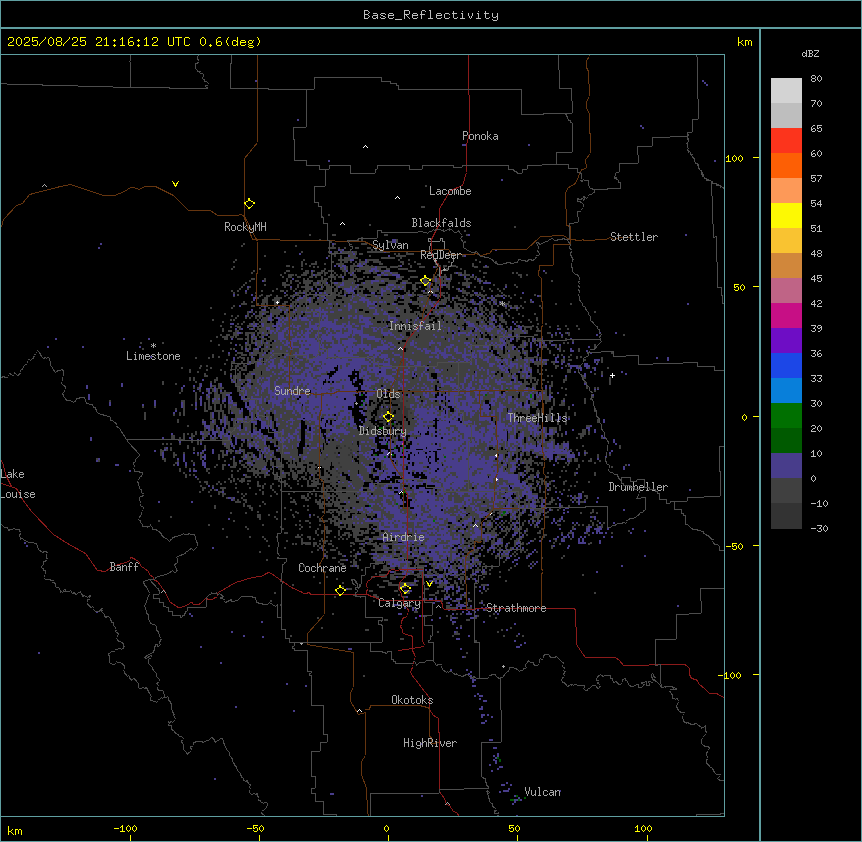
Task: Select the blue 33-36 dBZ legend swatch
Action: (786, 365)
